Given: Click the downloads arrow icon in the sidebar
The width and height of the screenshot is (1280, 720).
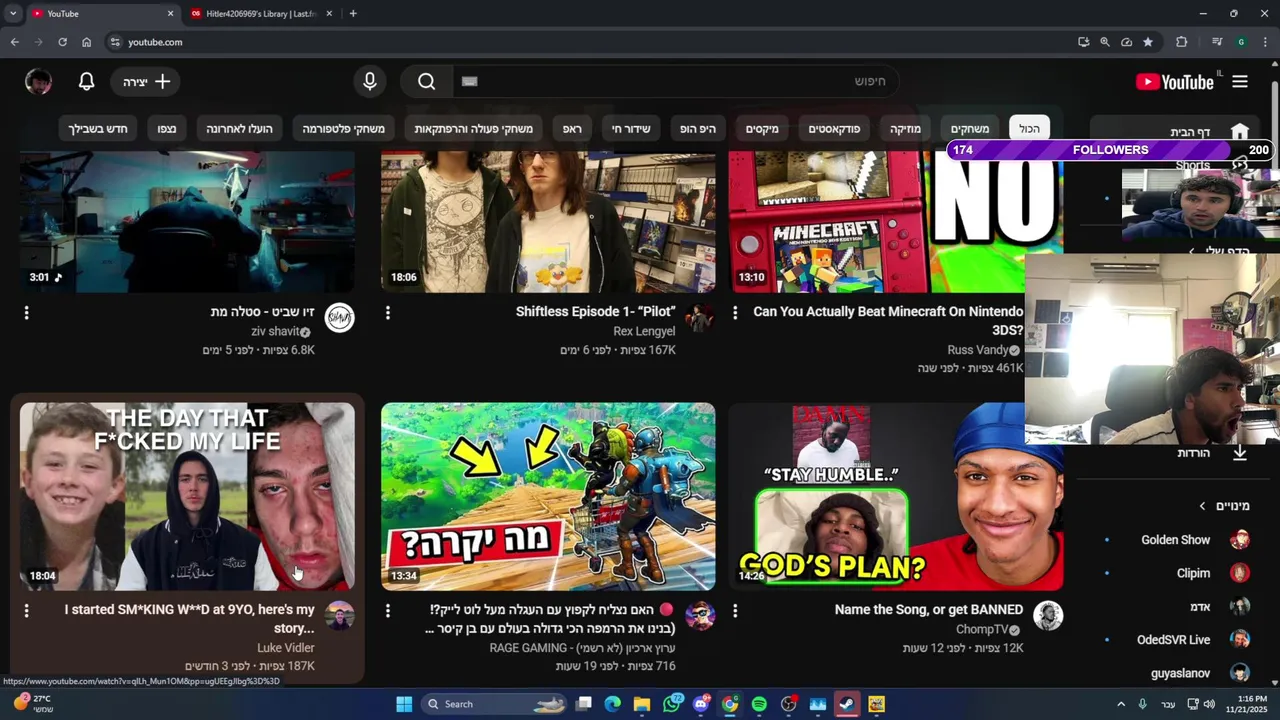Looking at the screenshot, I should [x=1240, y=453].
